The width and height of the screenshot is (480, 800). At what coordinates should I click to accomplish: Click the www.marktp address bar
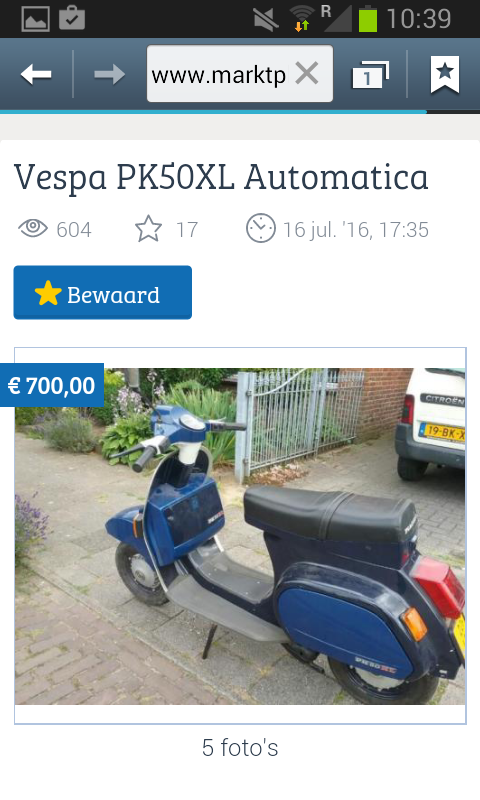click(x=240, y=73)
